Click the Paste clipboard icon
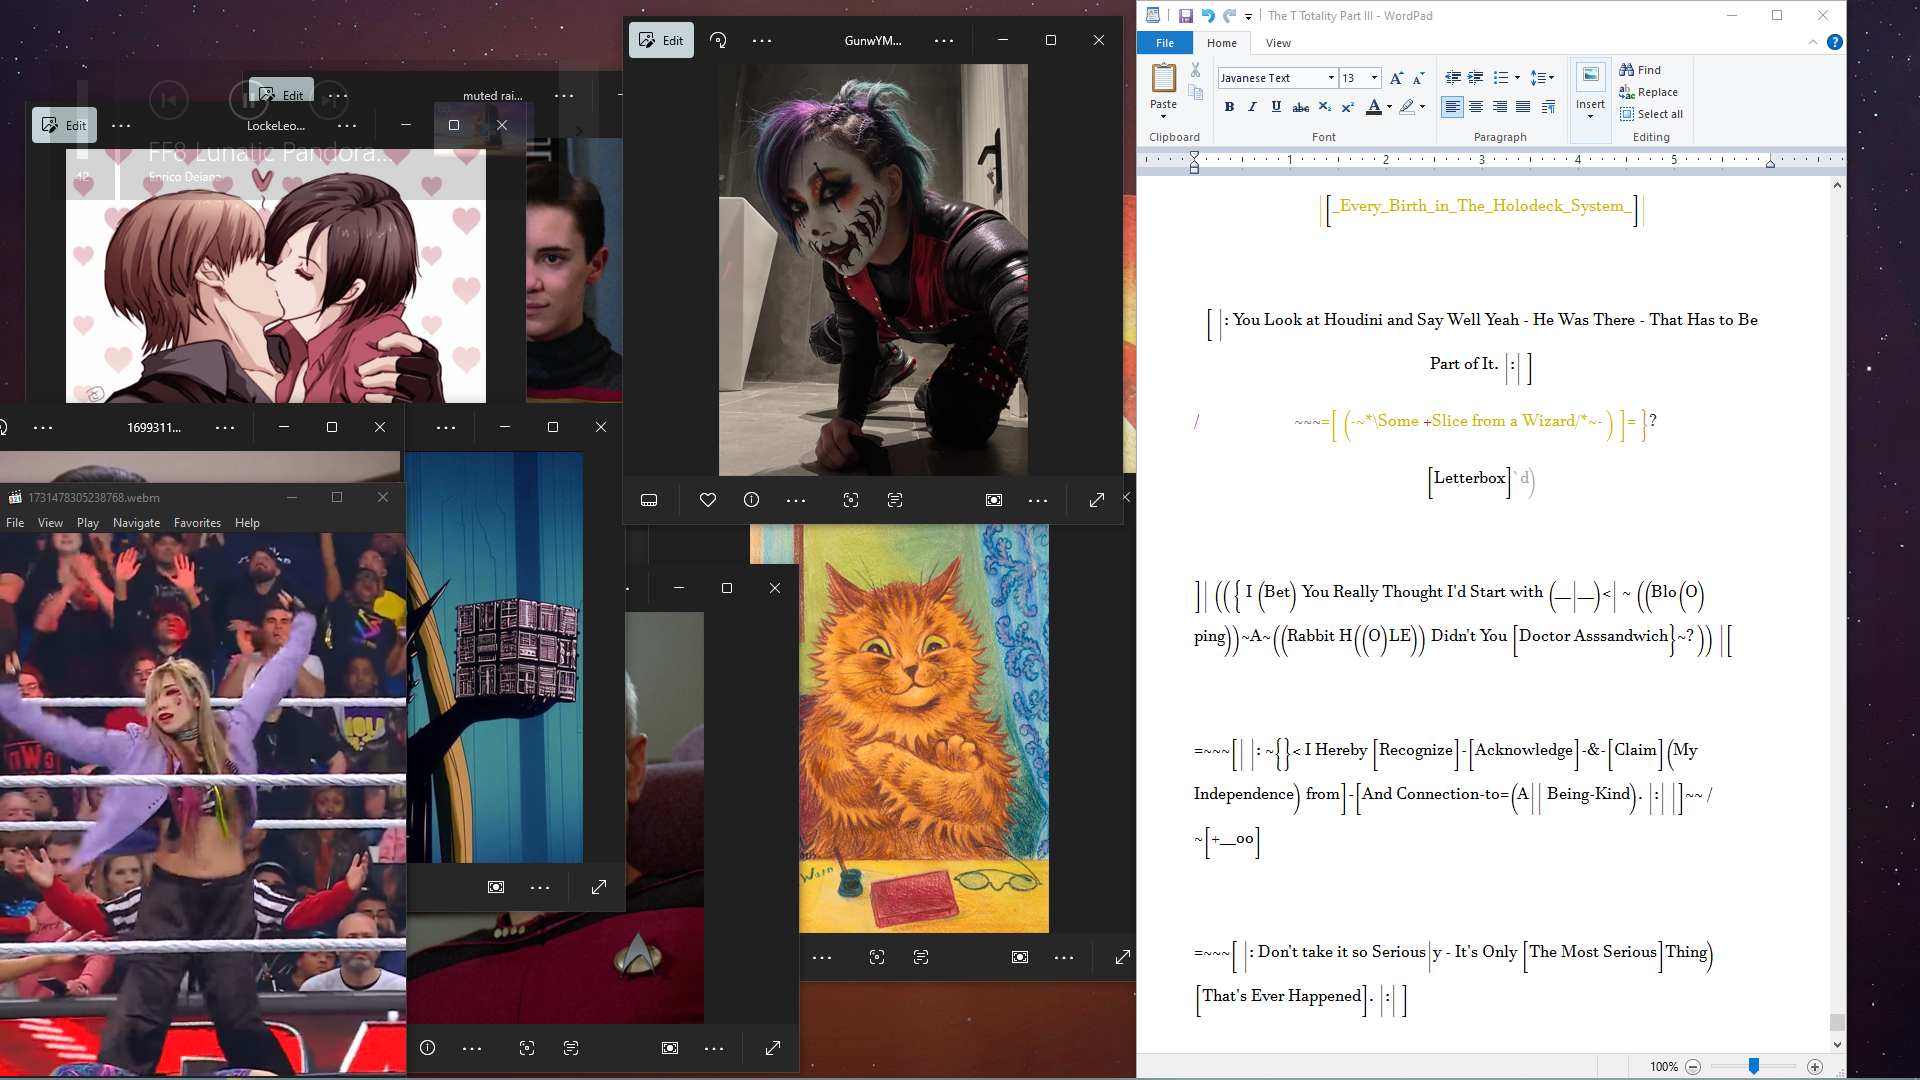Viewport: 1920px width, 1080px height. pos(1163,78)
